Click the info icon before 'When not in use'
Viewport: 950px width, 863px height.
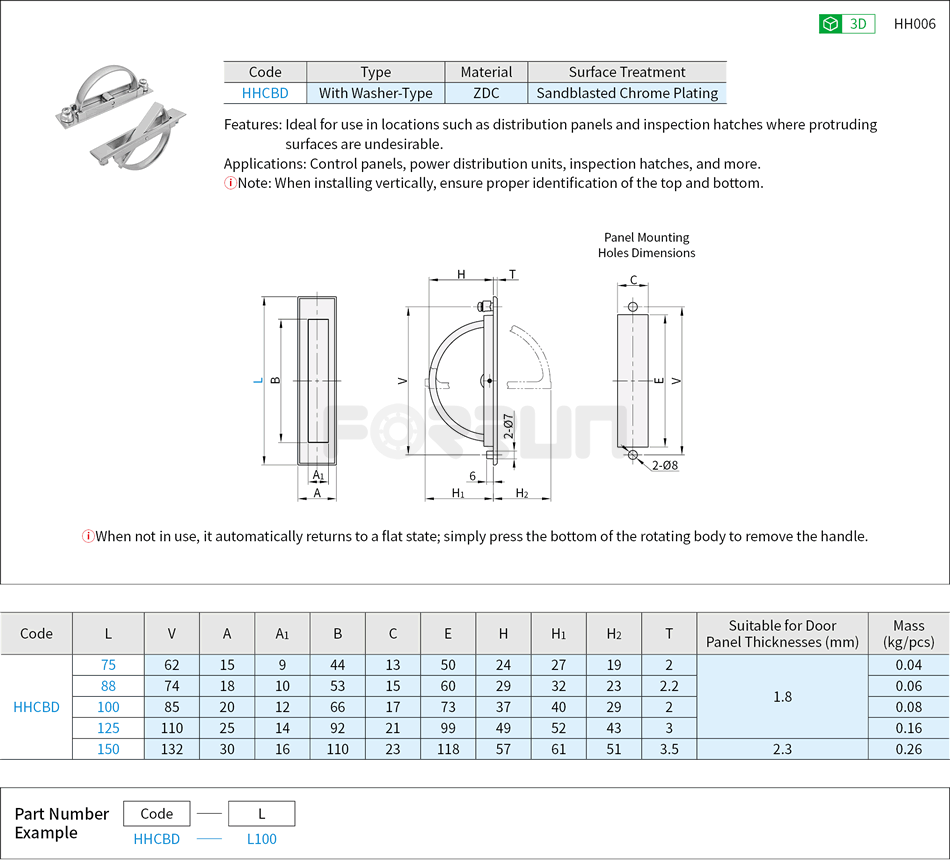coord(89,536)
